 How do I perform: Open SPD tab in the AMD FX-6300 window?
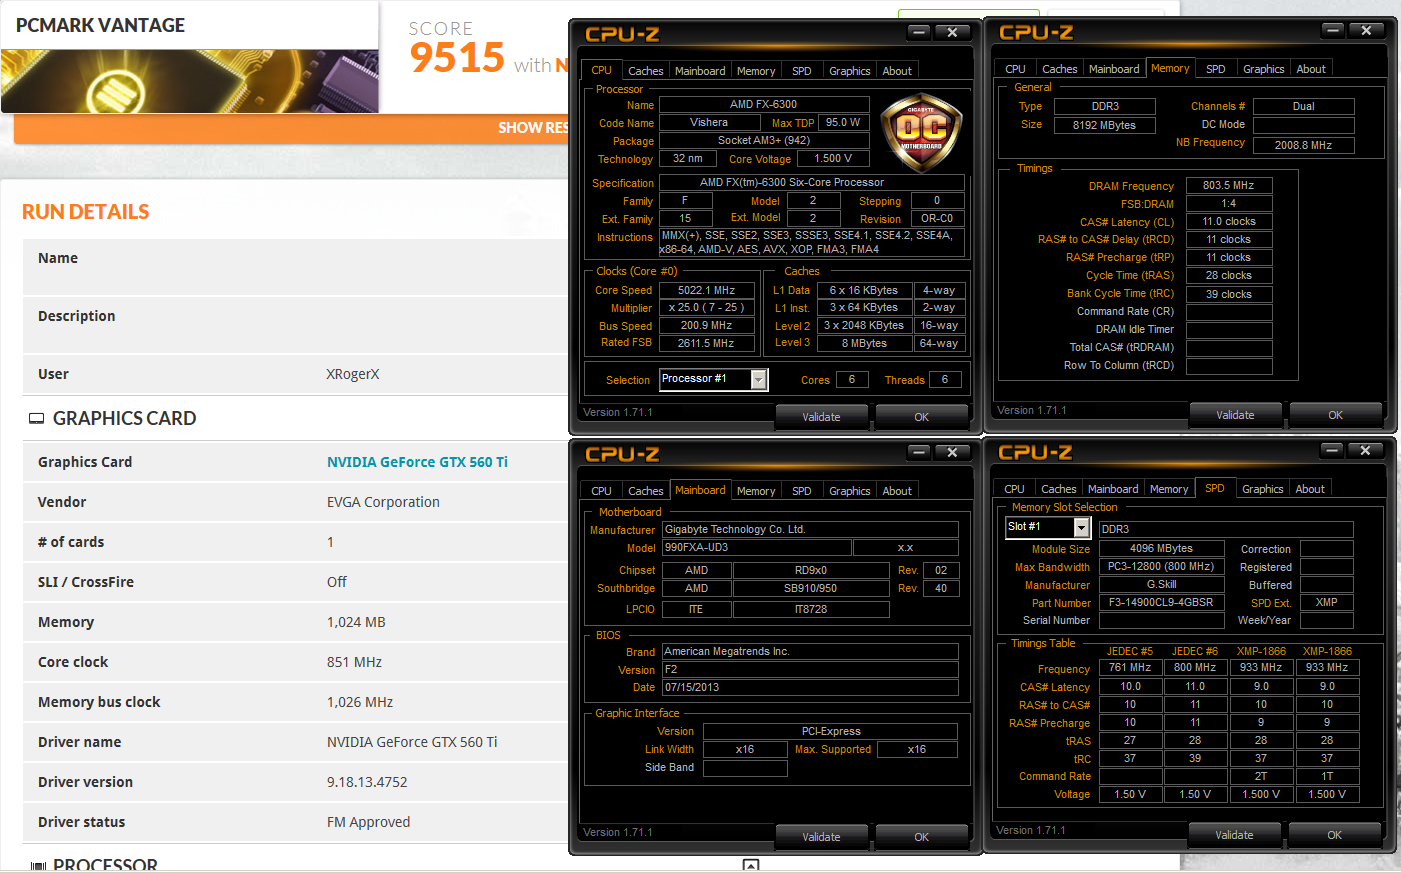pyautogui.click(x=802, y=71)
